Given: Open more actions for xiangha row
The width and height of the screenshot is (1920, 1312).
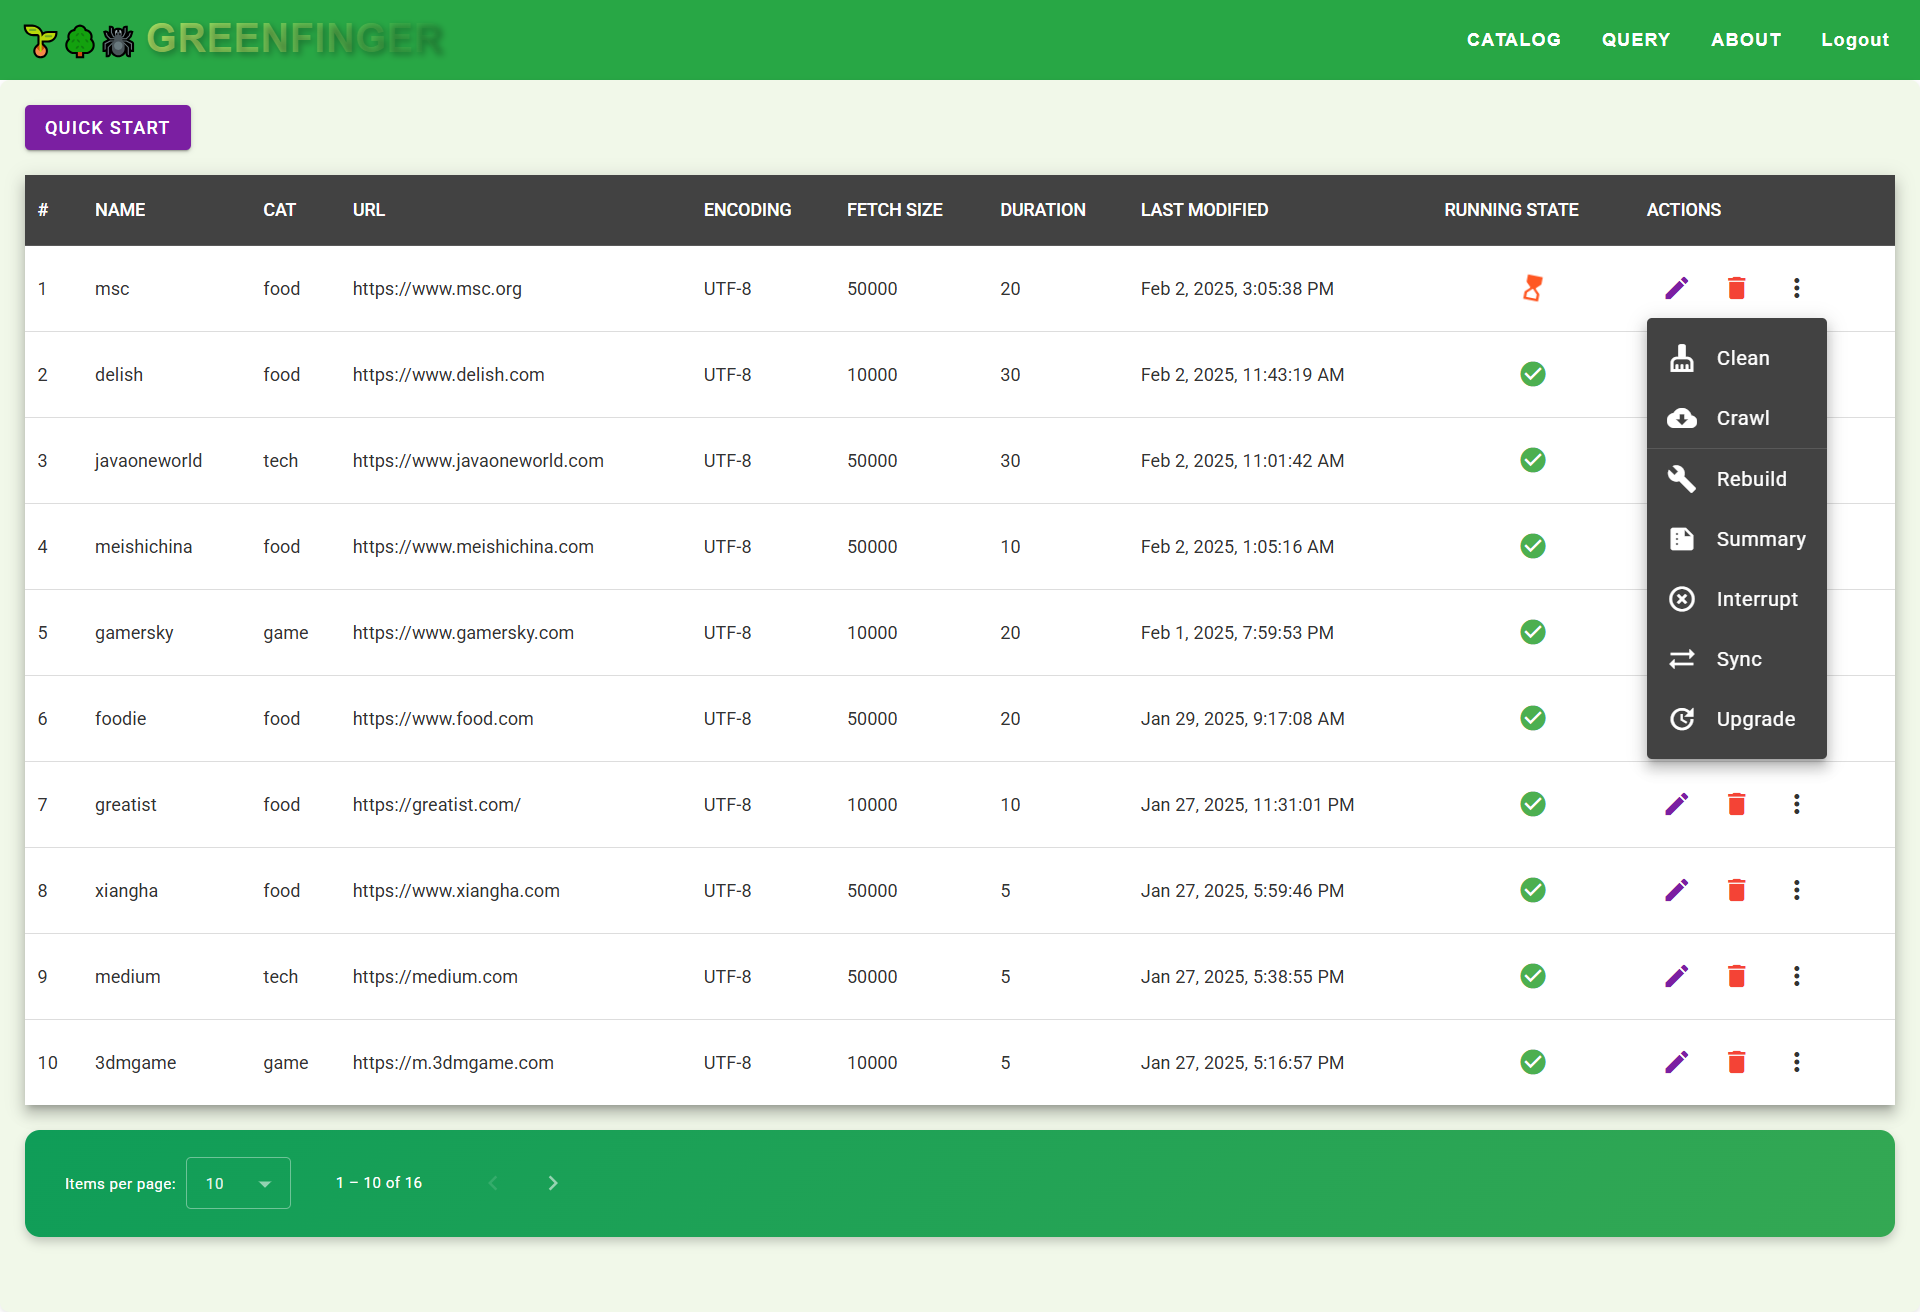Looking at the screenshot, I should coord(1797,890).
